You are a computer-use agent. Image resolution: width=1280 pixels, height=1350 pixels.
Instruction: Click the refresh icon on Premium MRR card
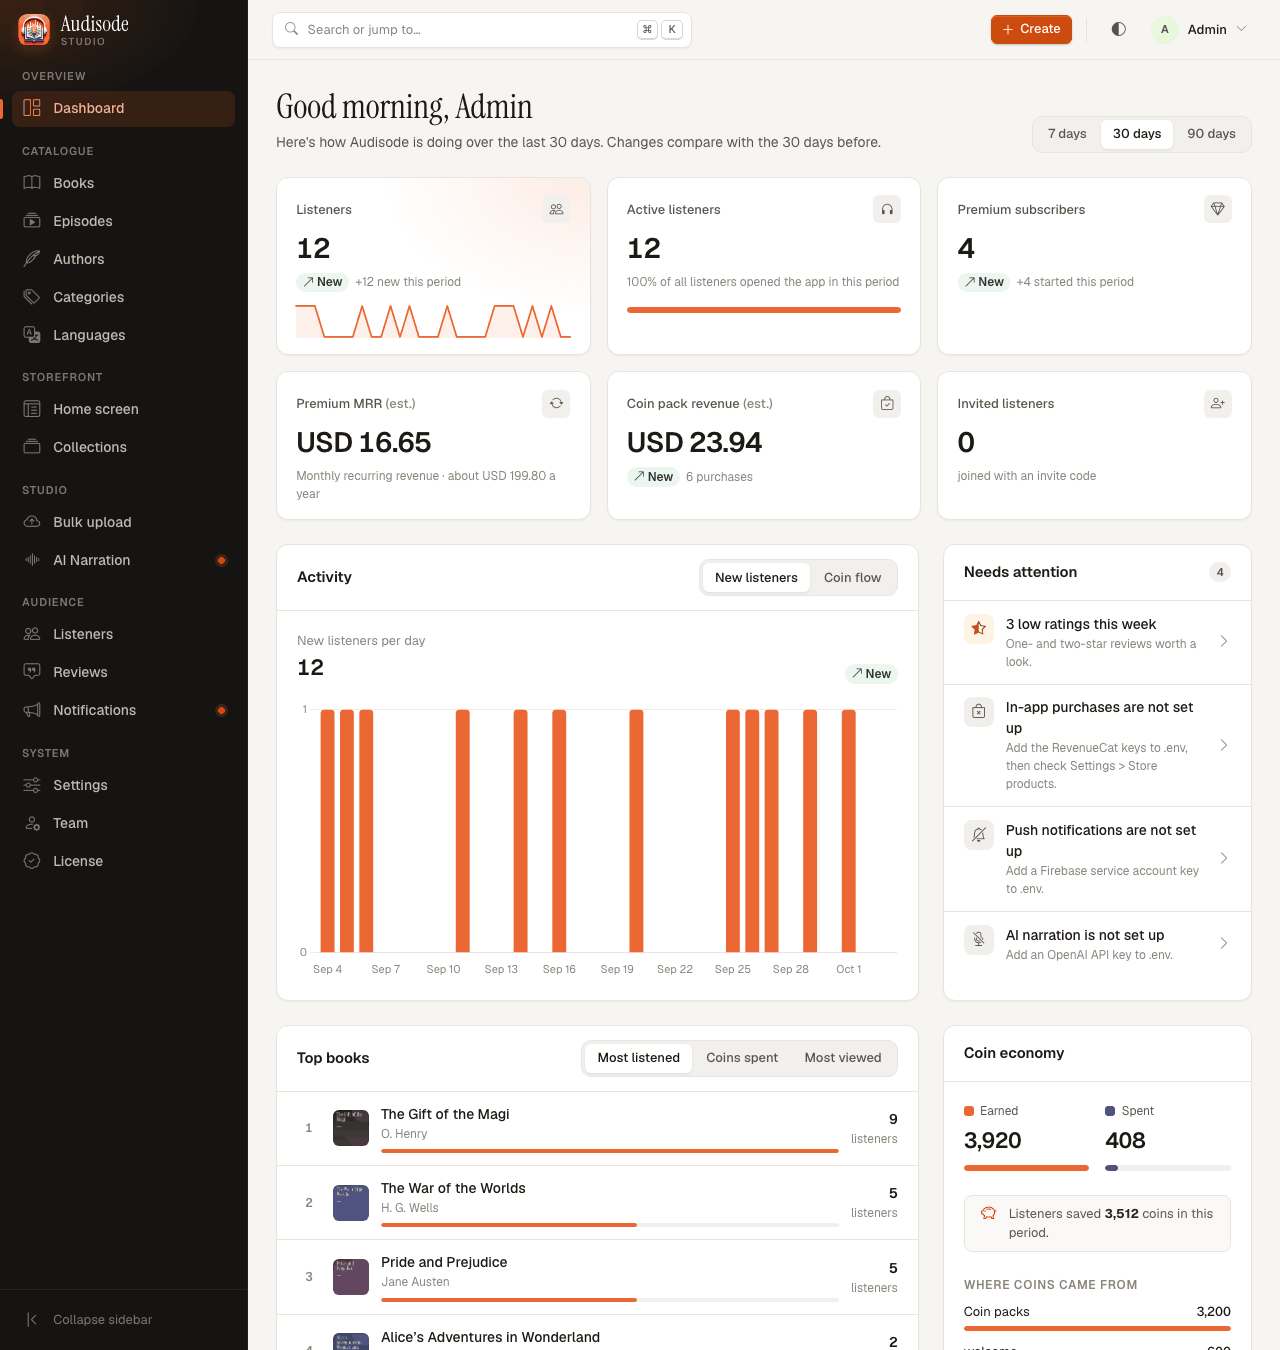(556, 403)
